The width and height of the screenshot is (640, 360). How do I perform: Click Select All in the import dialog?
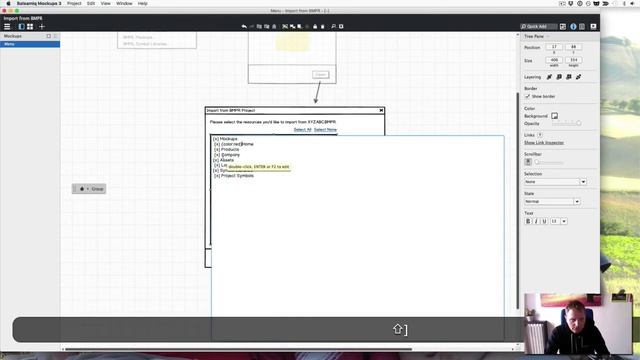point(302,130)
